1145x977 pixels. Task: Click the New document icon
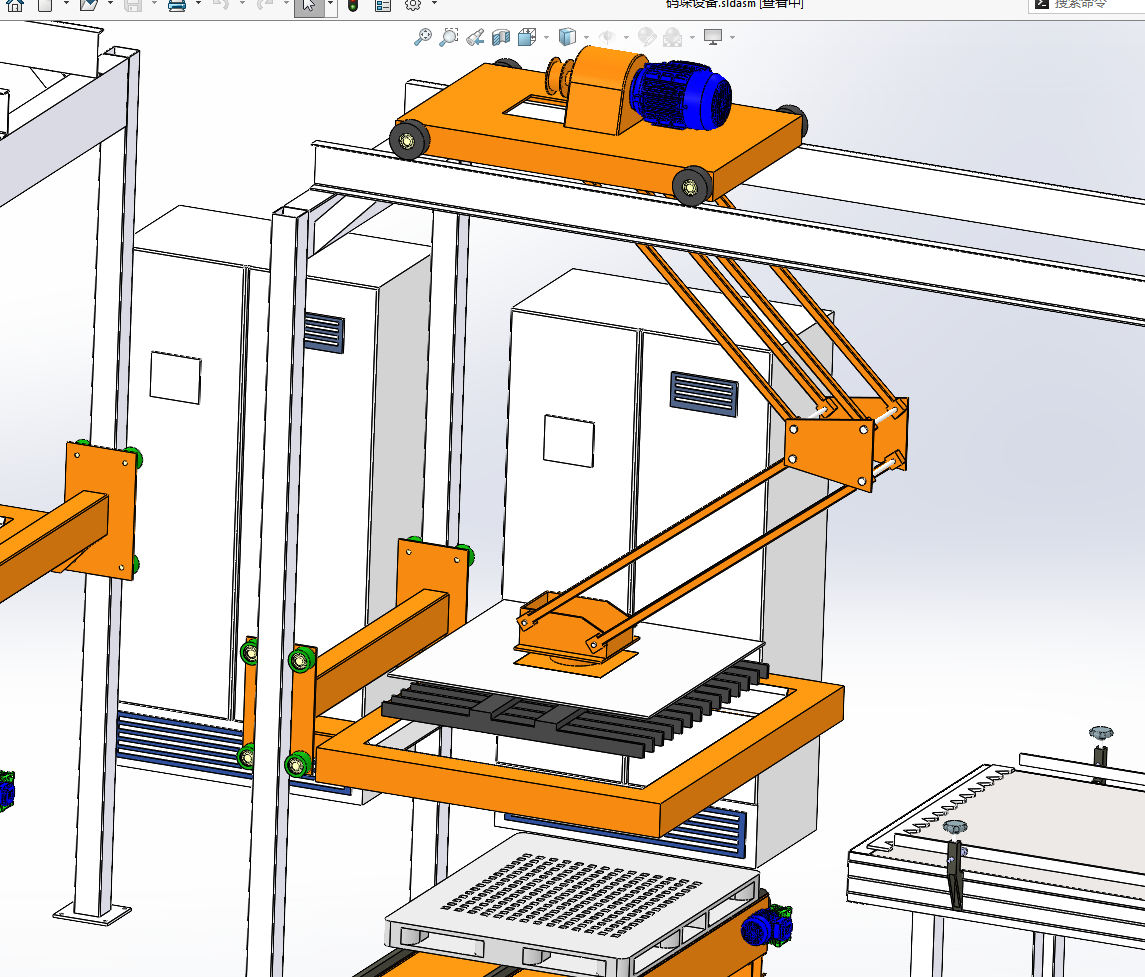(45, 4)
